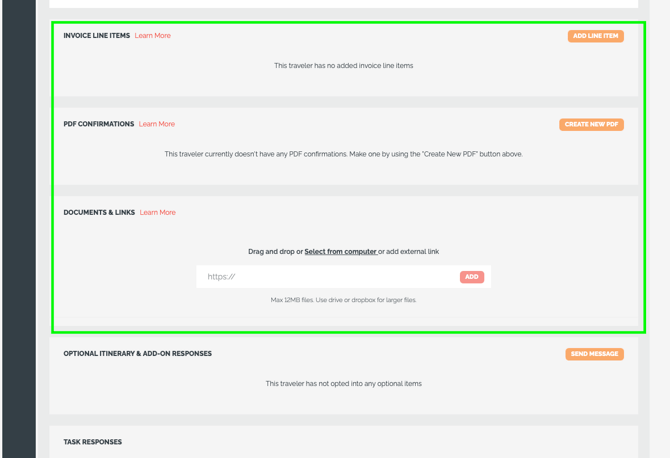The image size is (670, 458).
Task: Click the red ADD link button
Action: coord(472,277)
